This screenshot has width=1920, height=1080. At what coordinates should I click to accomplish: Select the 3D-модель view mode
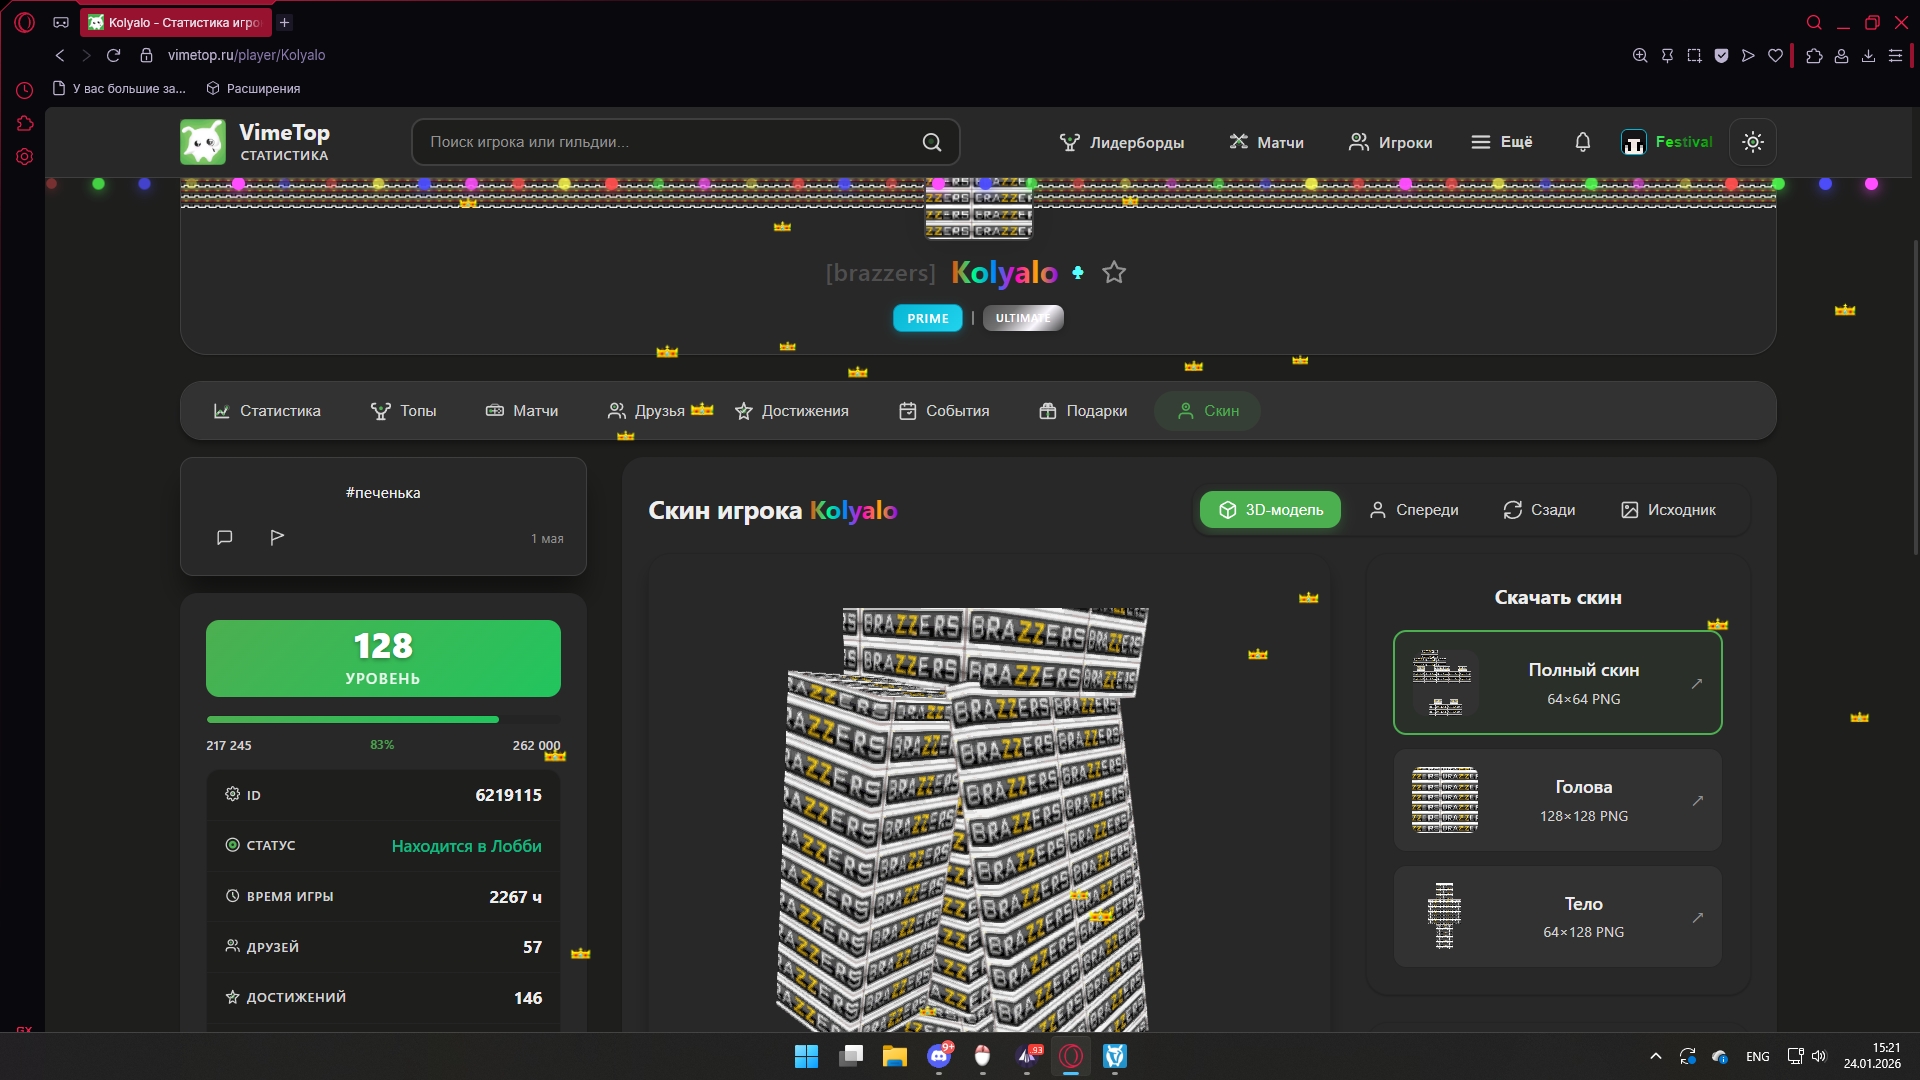point(1270,510)
